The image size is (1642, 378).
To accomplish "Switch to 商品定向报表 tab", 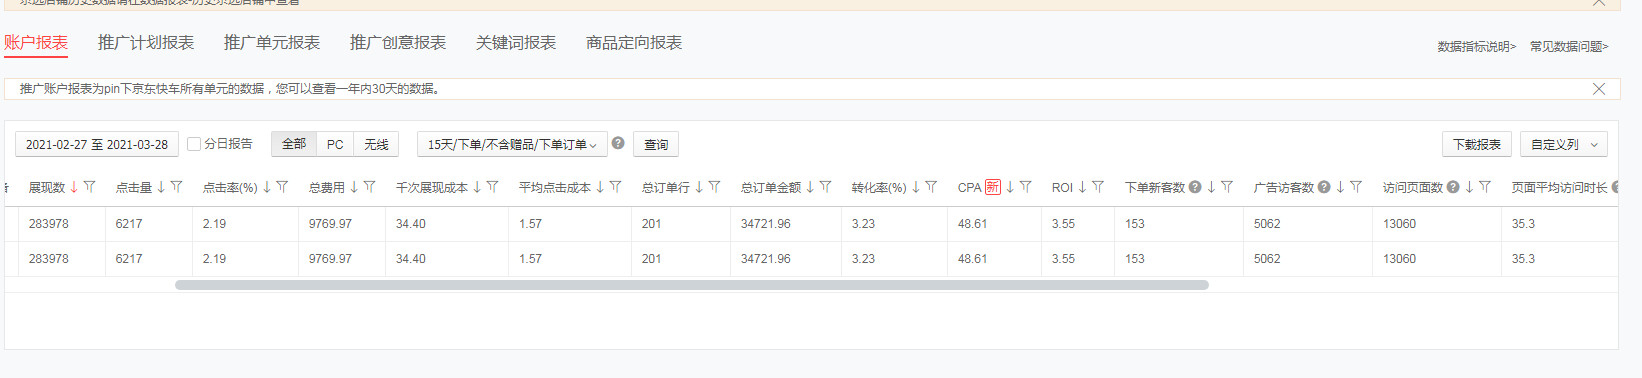I will [x=634, y=43].
